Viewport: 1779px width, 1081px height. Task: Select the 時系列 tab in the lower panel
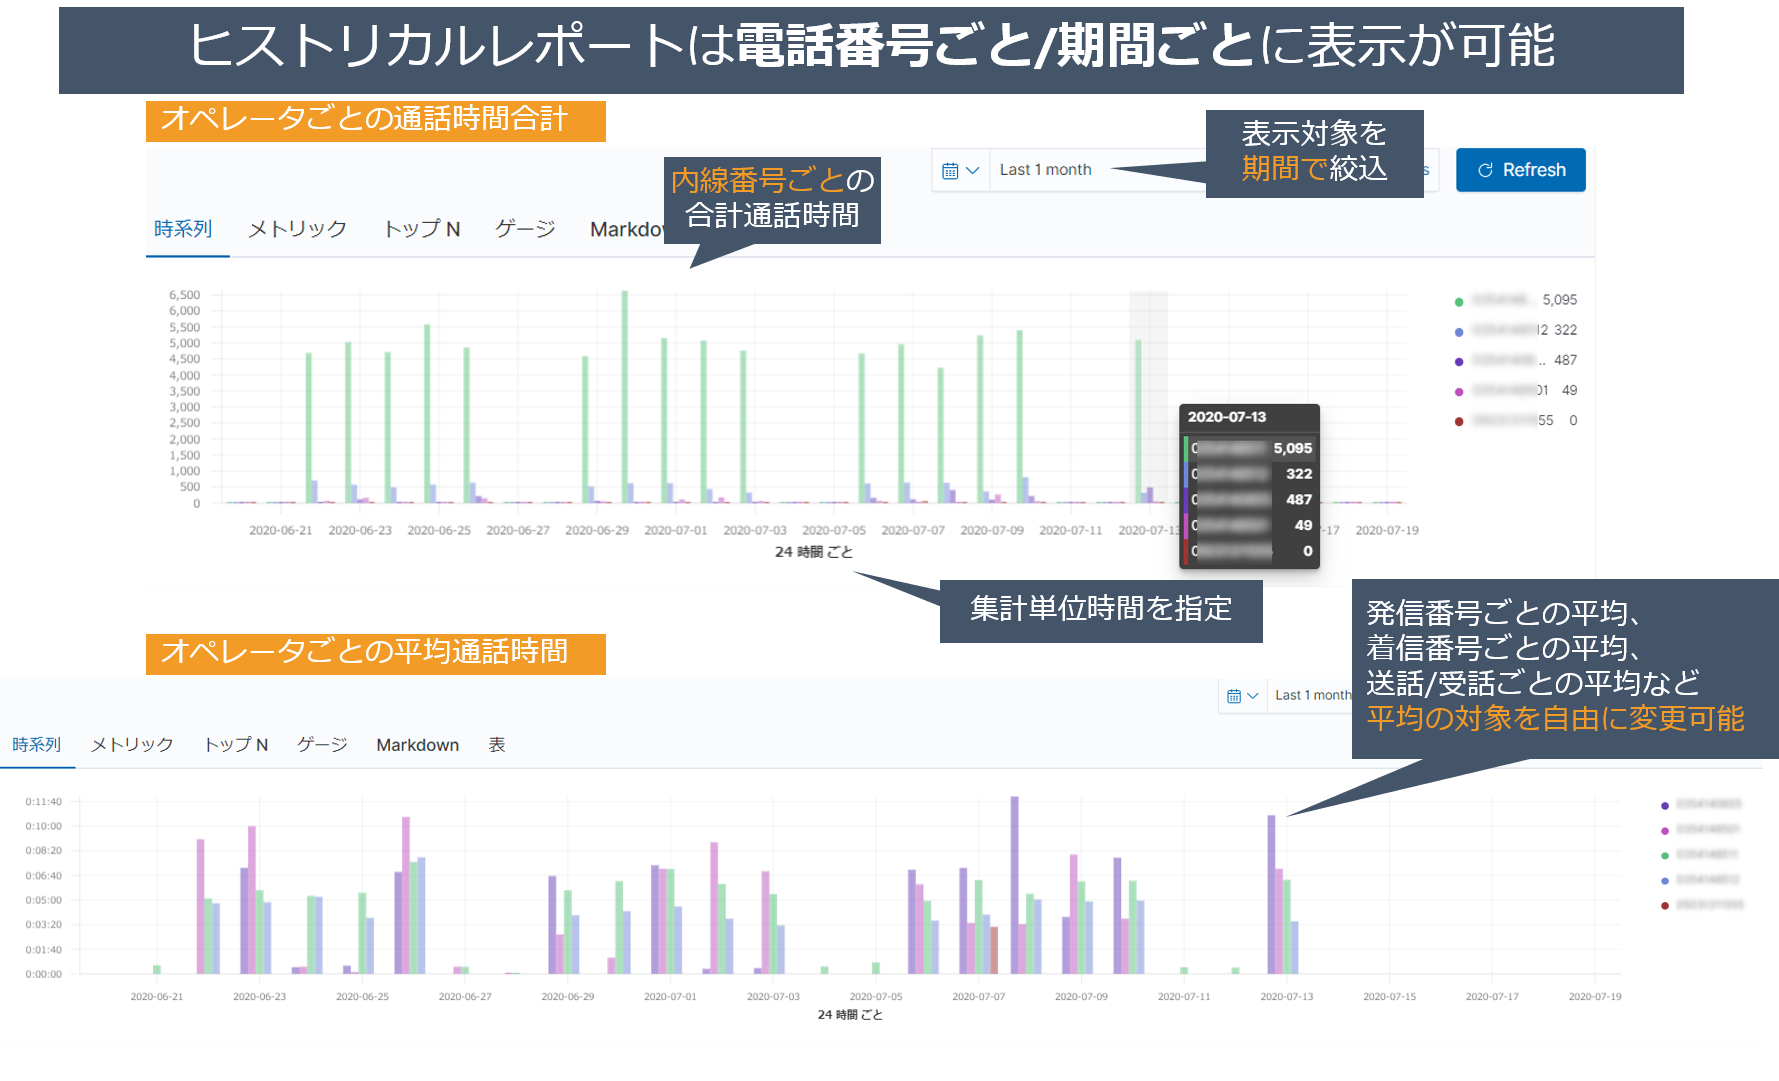point(37,745)
